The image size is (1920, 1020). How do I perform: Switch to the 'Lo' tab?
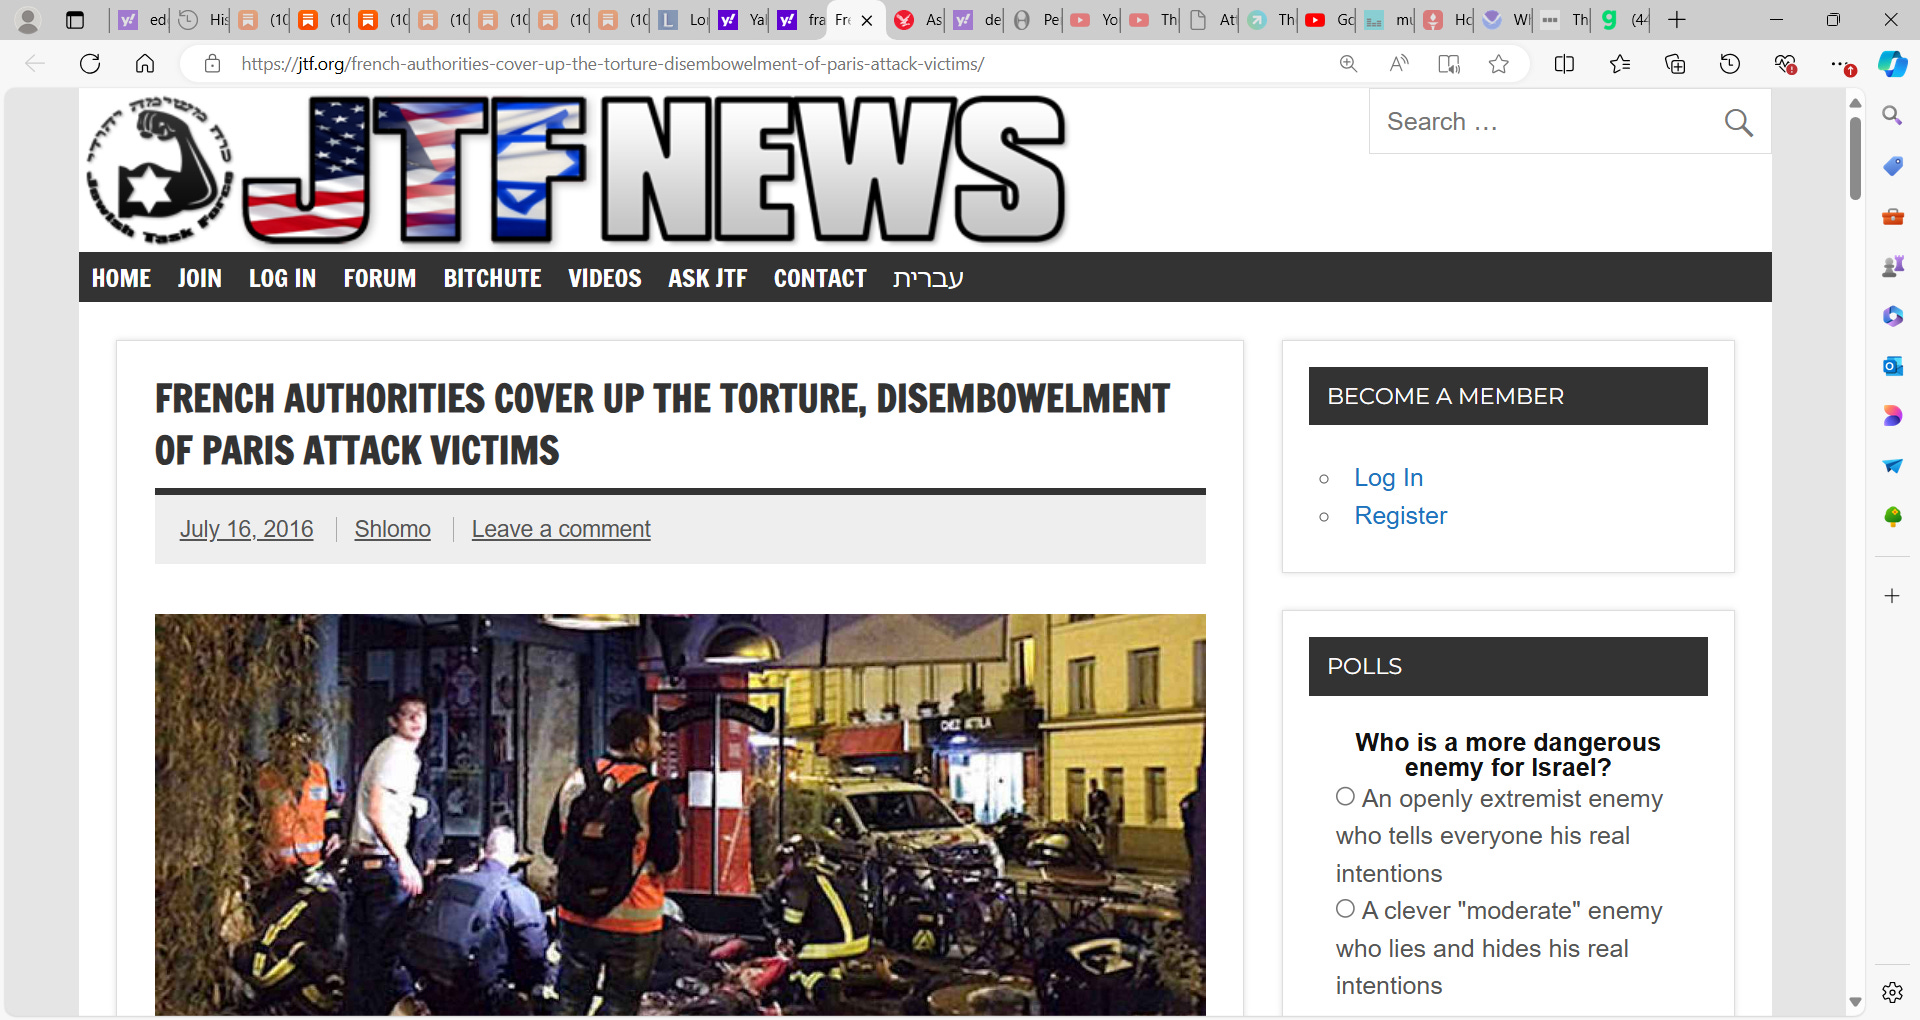pos(683,20)
